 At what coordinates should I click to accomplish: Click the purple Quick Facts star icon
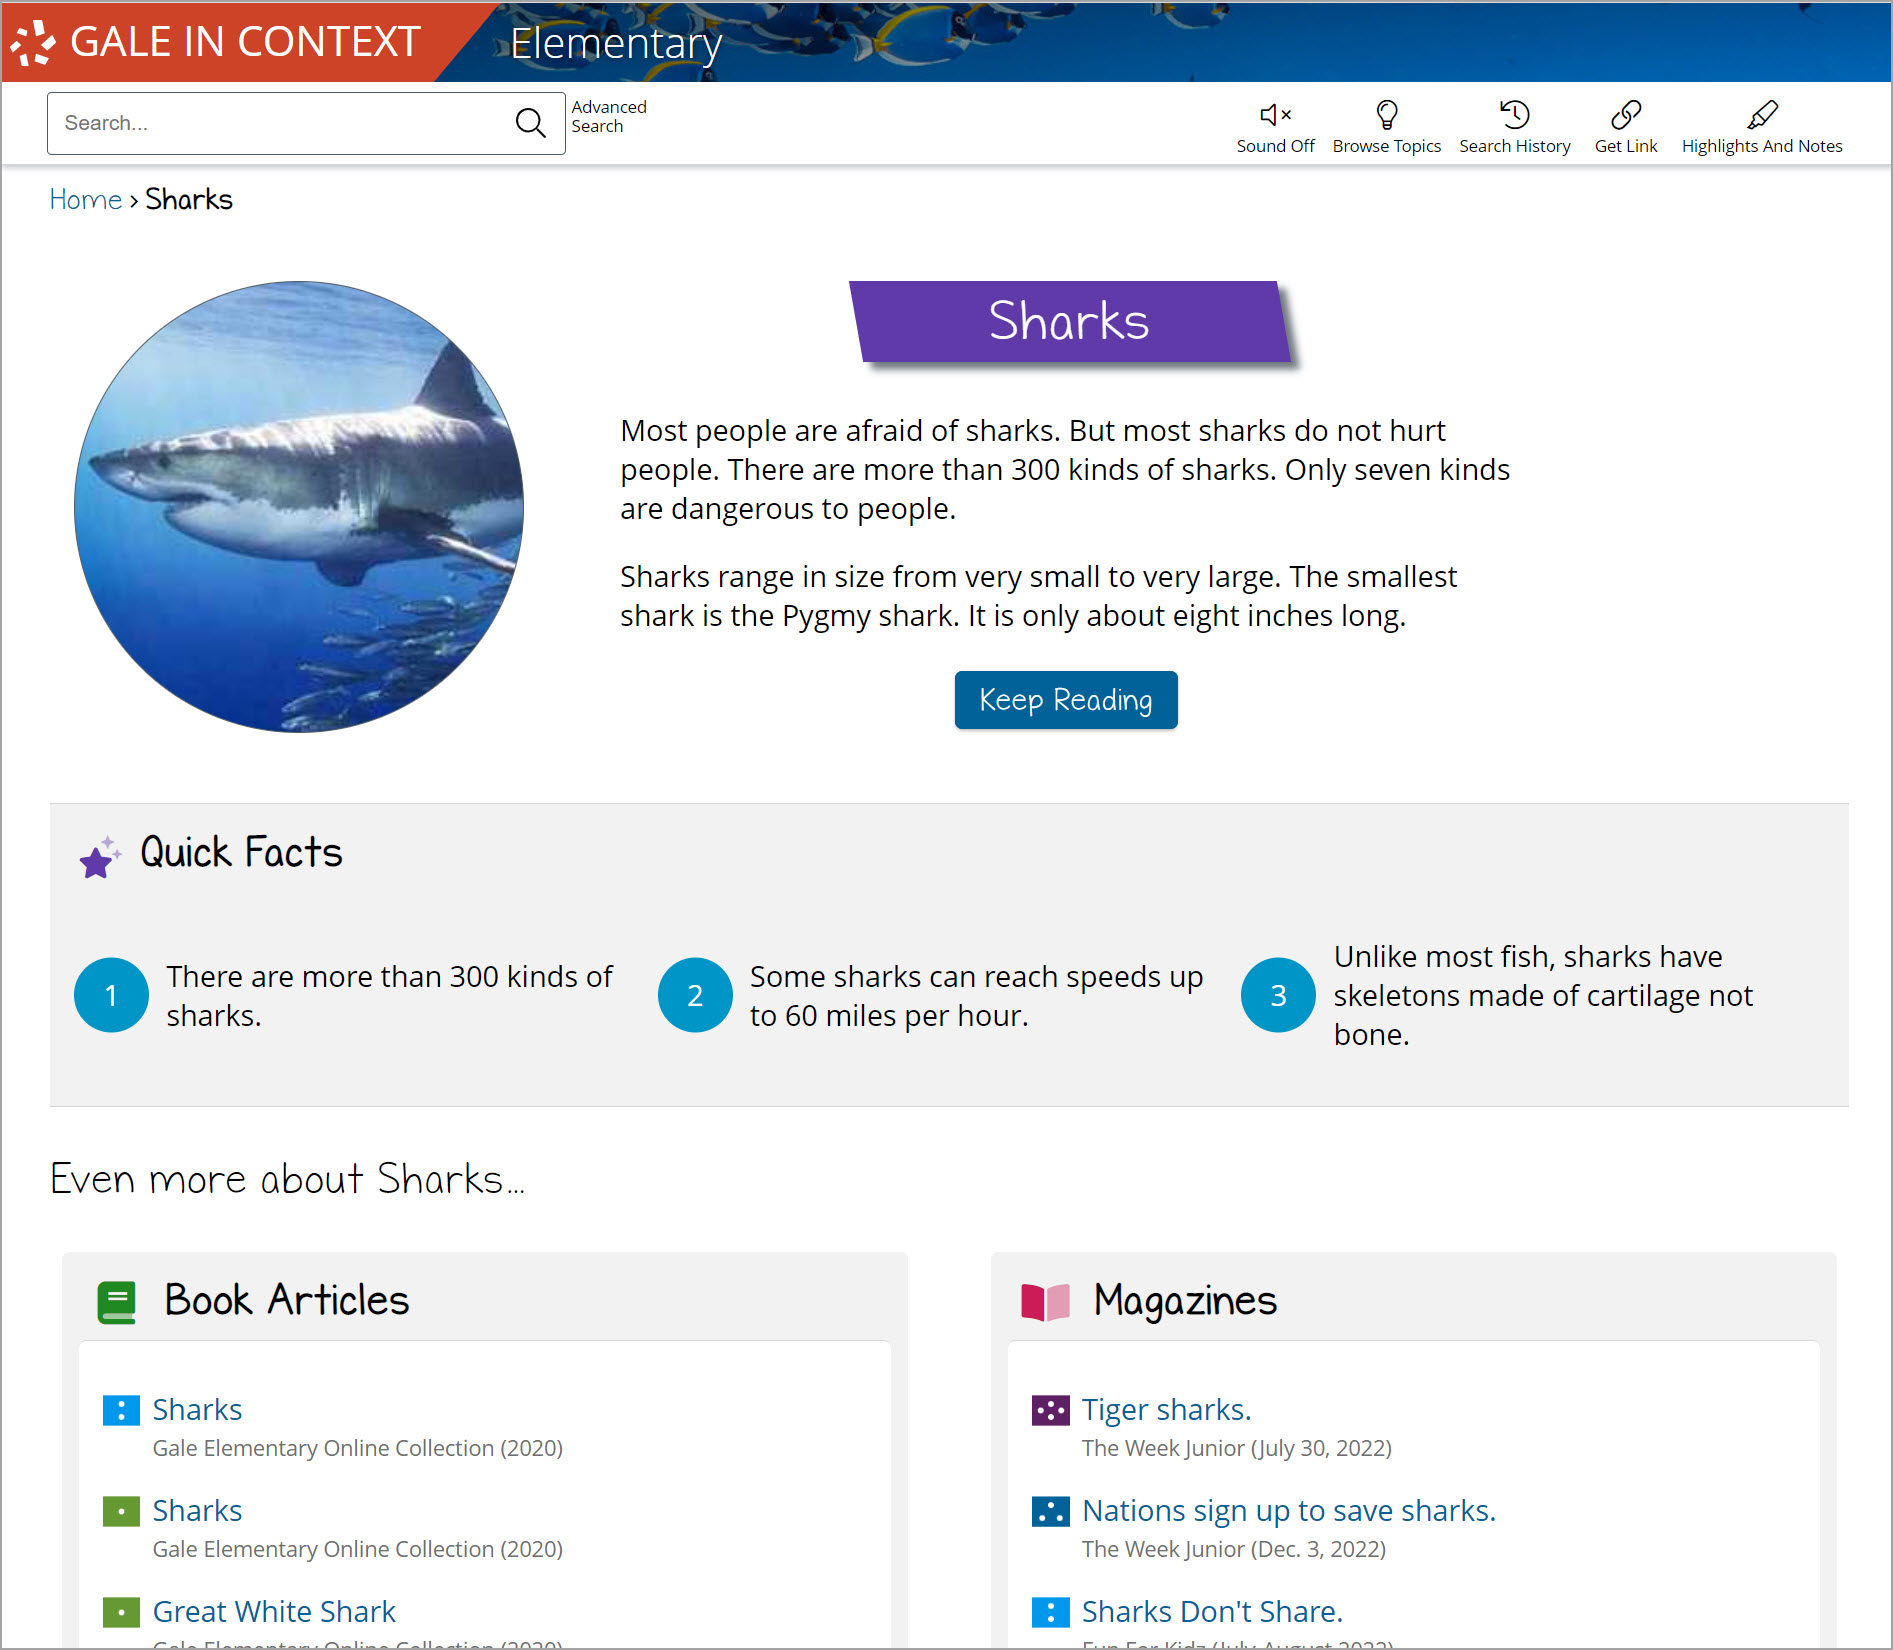tap(99, 857)
